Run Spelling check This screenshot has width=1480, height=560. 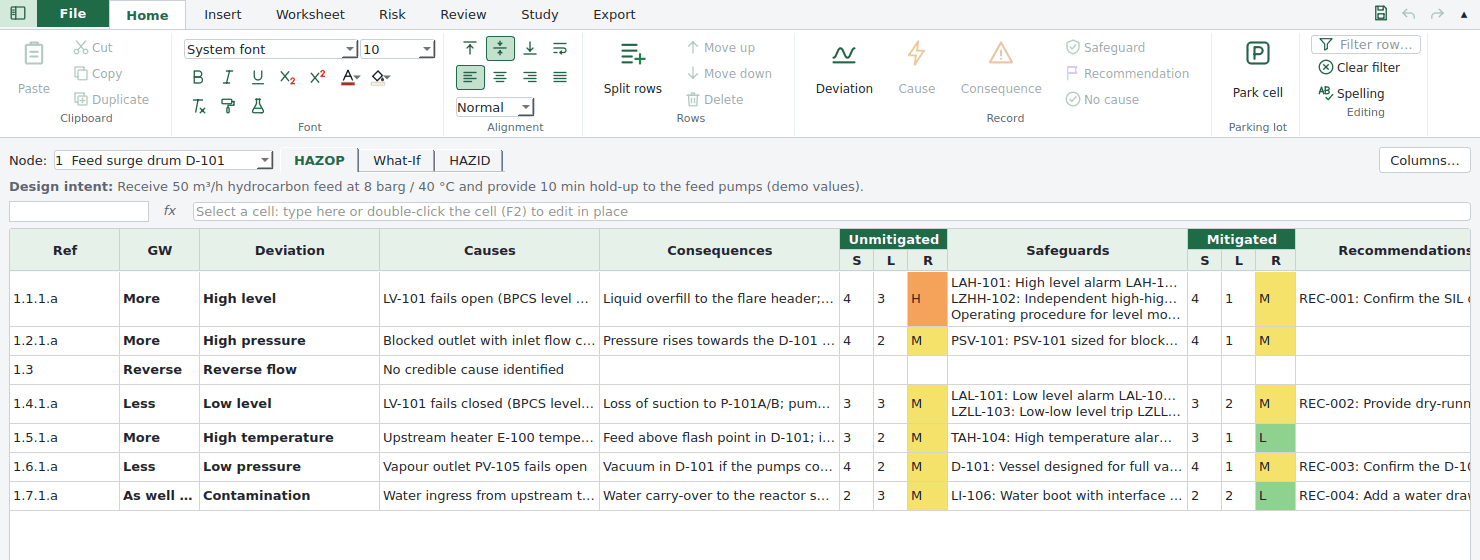point(1351,93)
